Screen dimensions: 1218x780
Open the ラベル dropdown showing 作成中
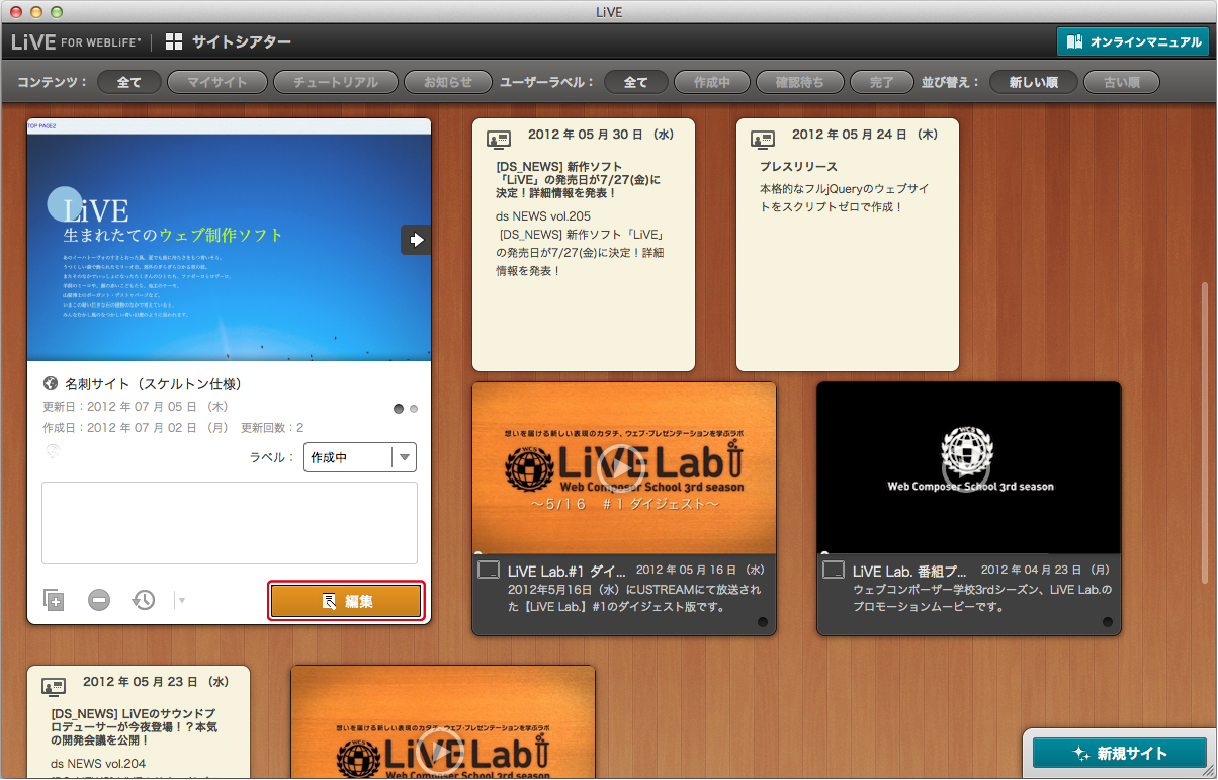pos(360,457)
